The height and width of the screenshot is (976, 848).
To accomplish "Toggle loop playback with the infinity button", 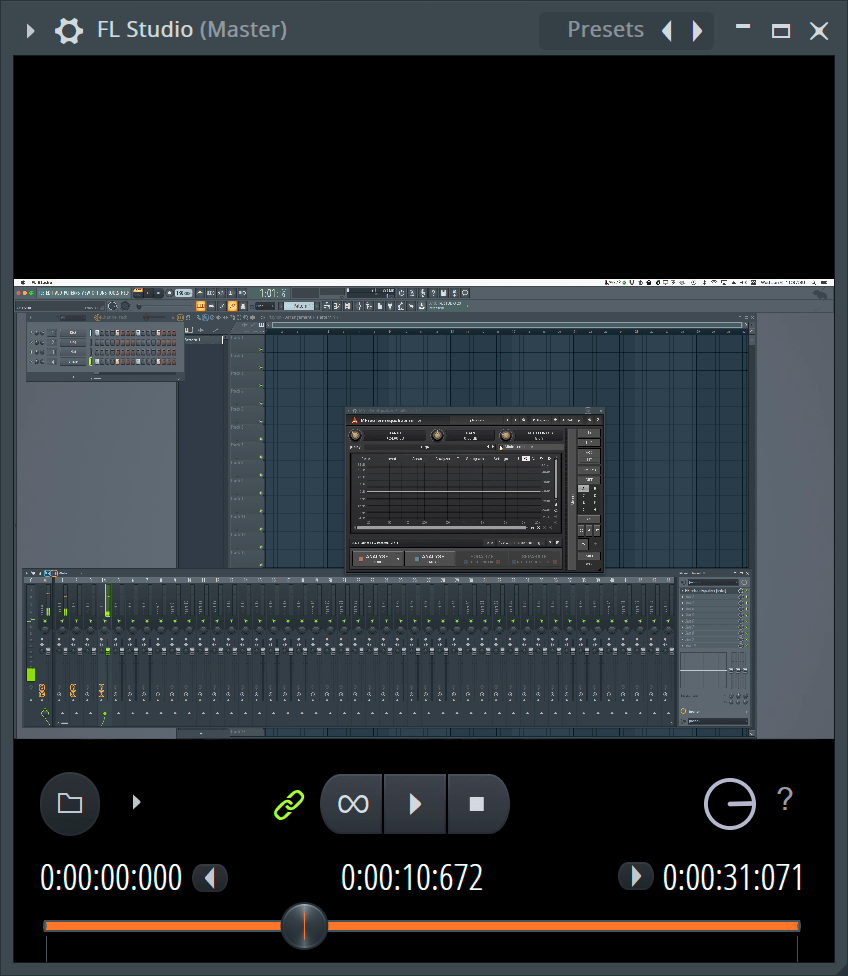I will pyautogui.click(x=351, y=803).
